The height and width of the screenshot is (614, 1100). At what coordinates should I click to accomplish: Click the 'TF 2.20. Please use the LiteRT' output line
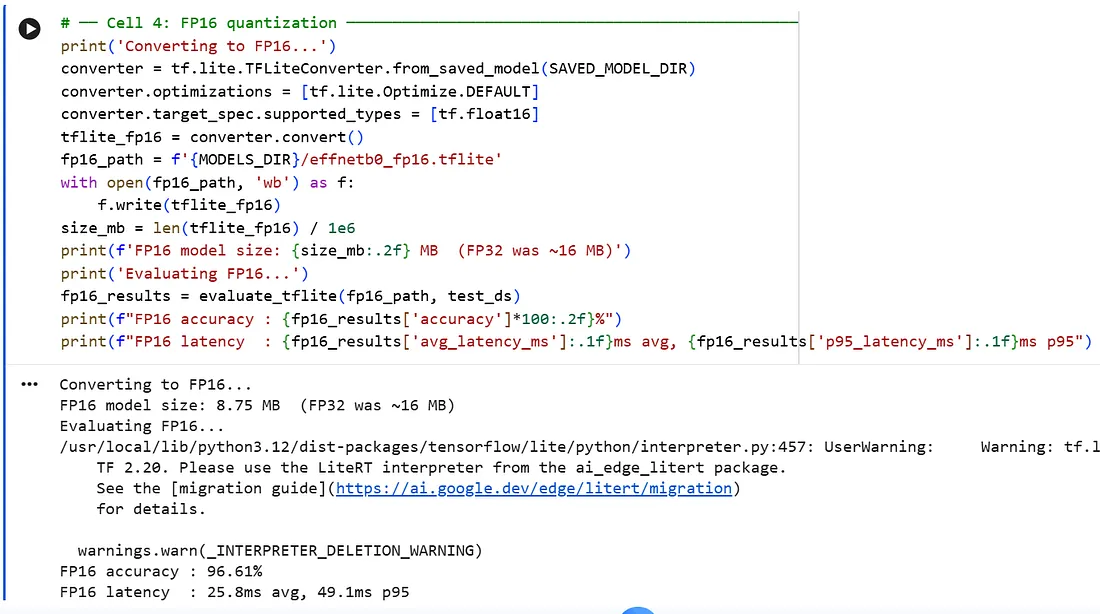pyautogui.click(x=441, y=468)
